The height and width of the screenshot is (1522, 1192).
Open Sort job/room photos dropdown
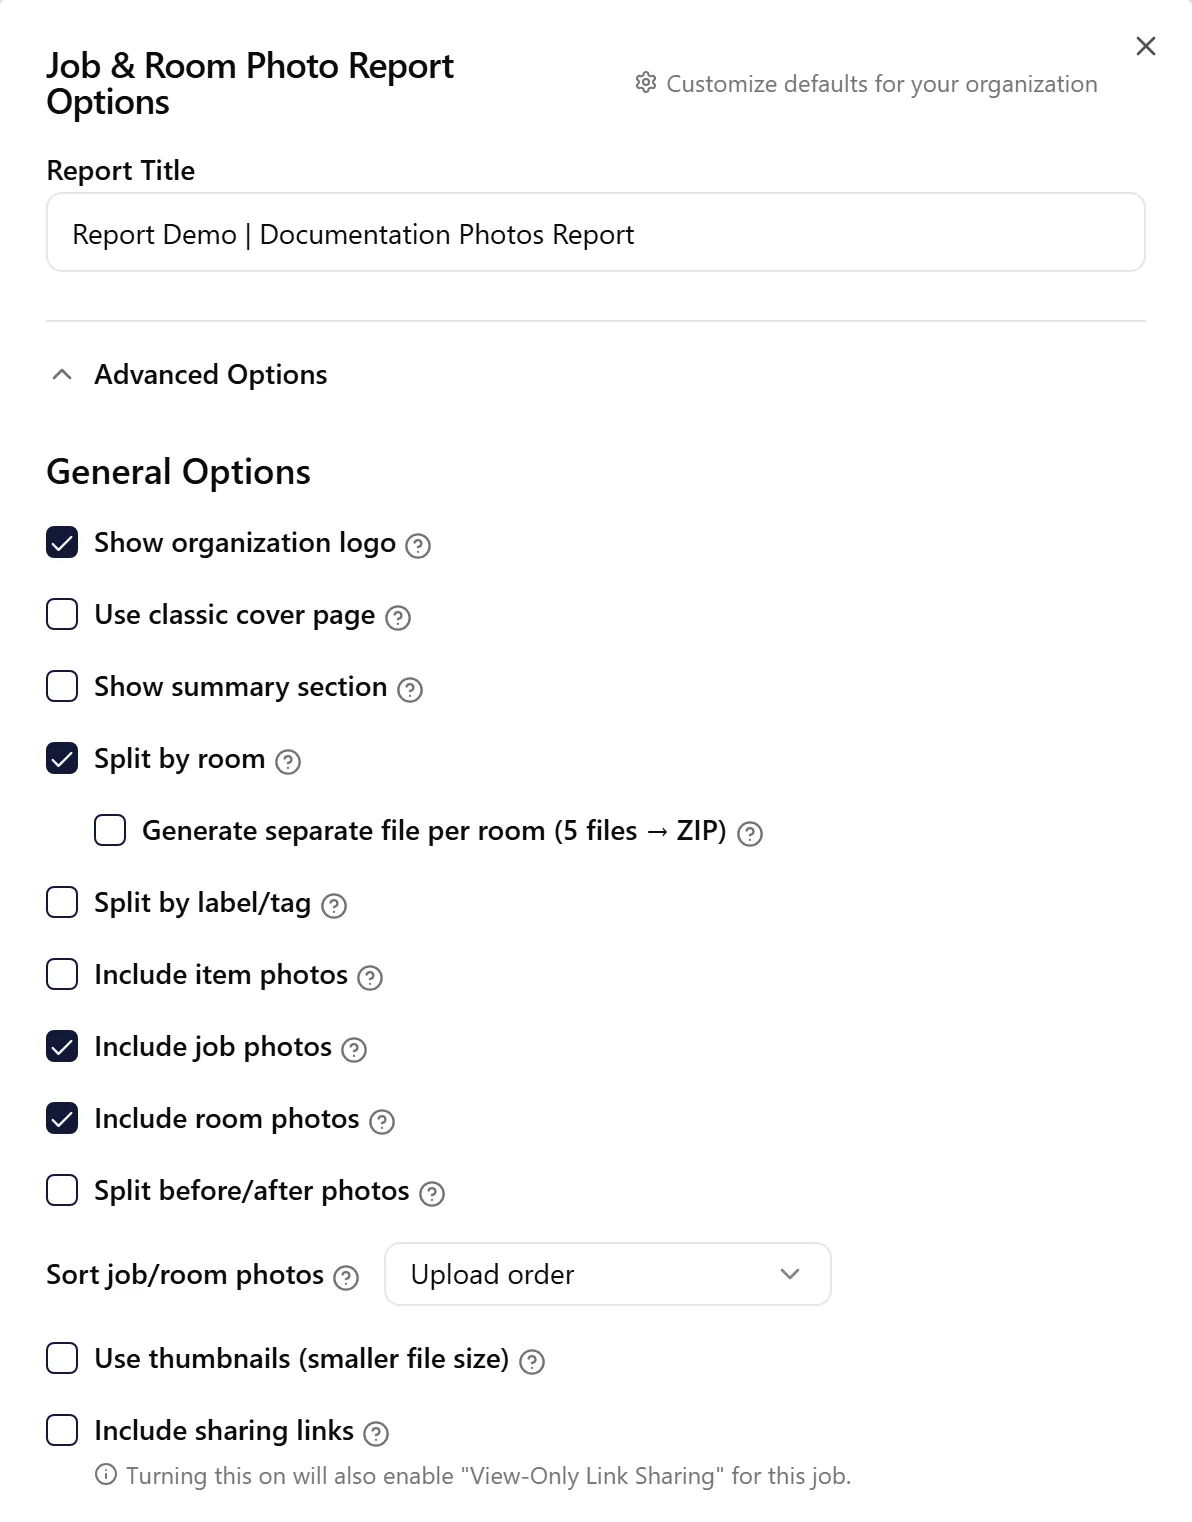tap(608, 1274)
